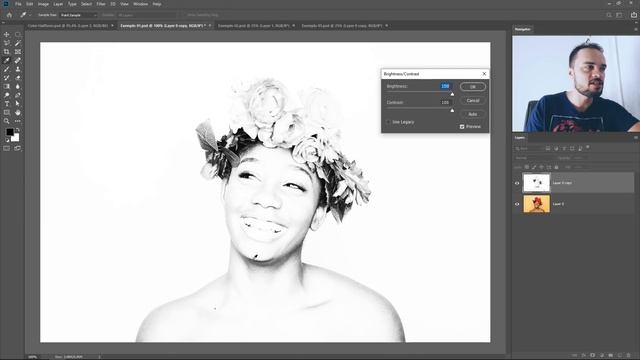
Task: Click the black foreground color swatch
Action: pyautogui.click(x=9, y=132)
